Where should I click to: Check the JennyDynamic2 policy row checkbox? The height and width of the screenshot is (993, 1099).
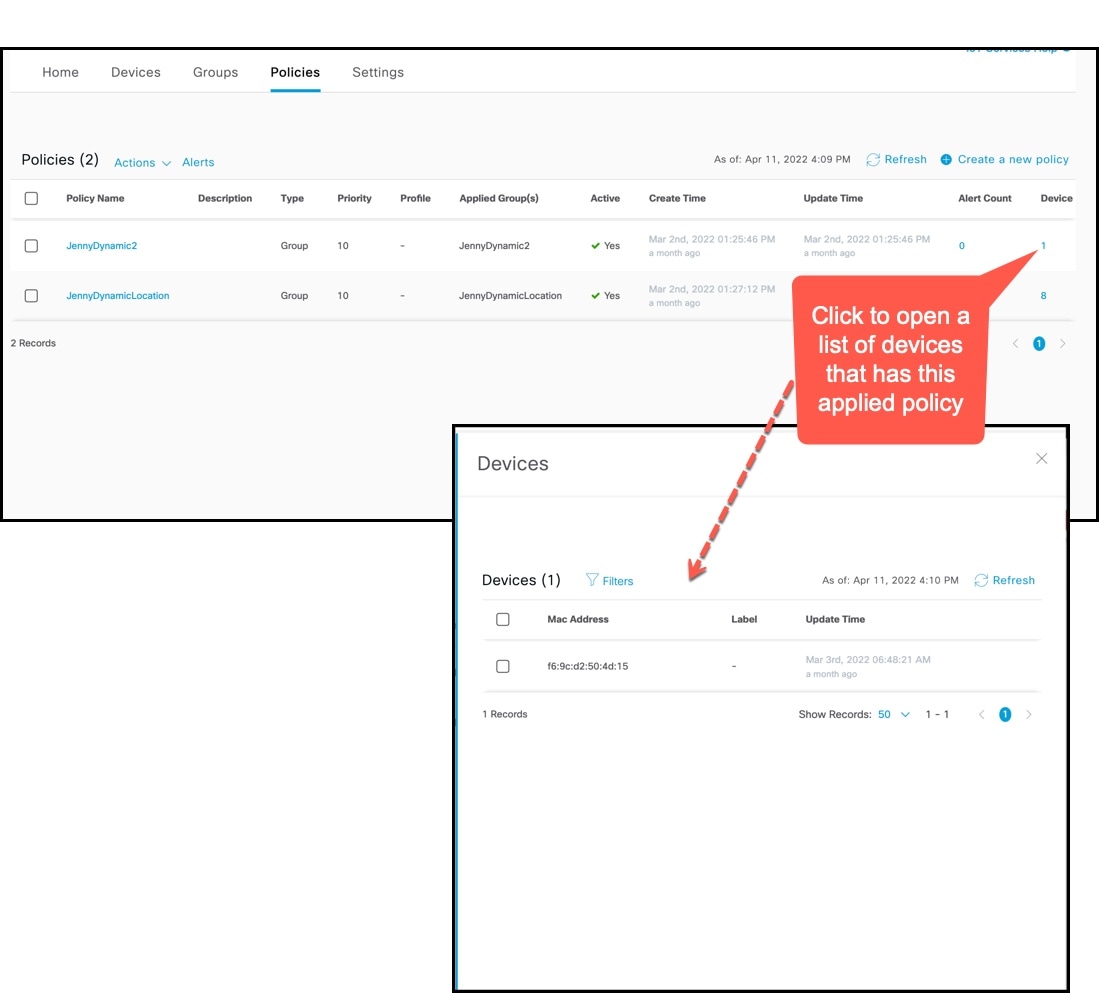click(32, 246)
